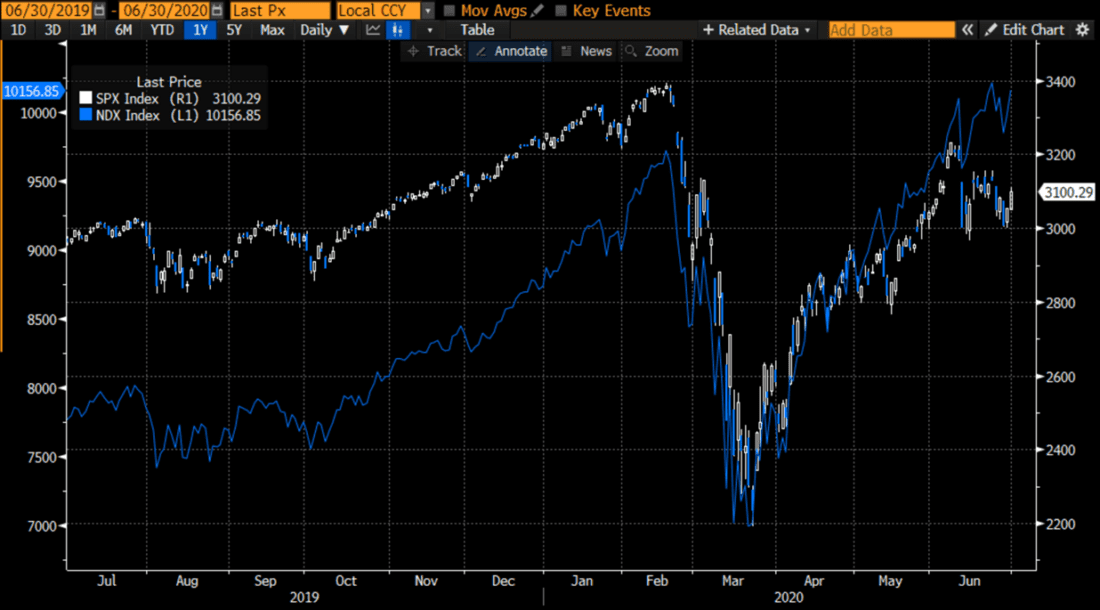Activate the Annotate tool
Image resolution: width=1100 pixels, height=610 pixels.
pos(511,51)
